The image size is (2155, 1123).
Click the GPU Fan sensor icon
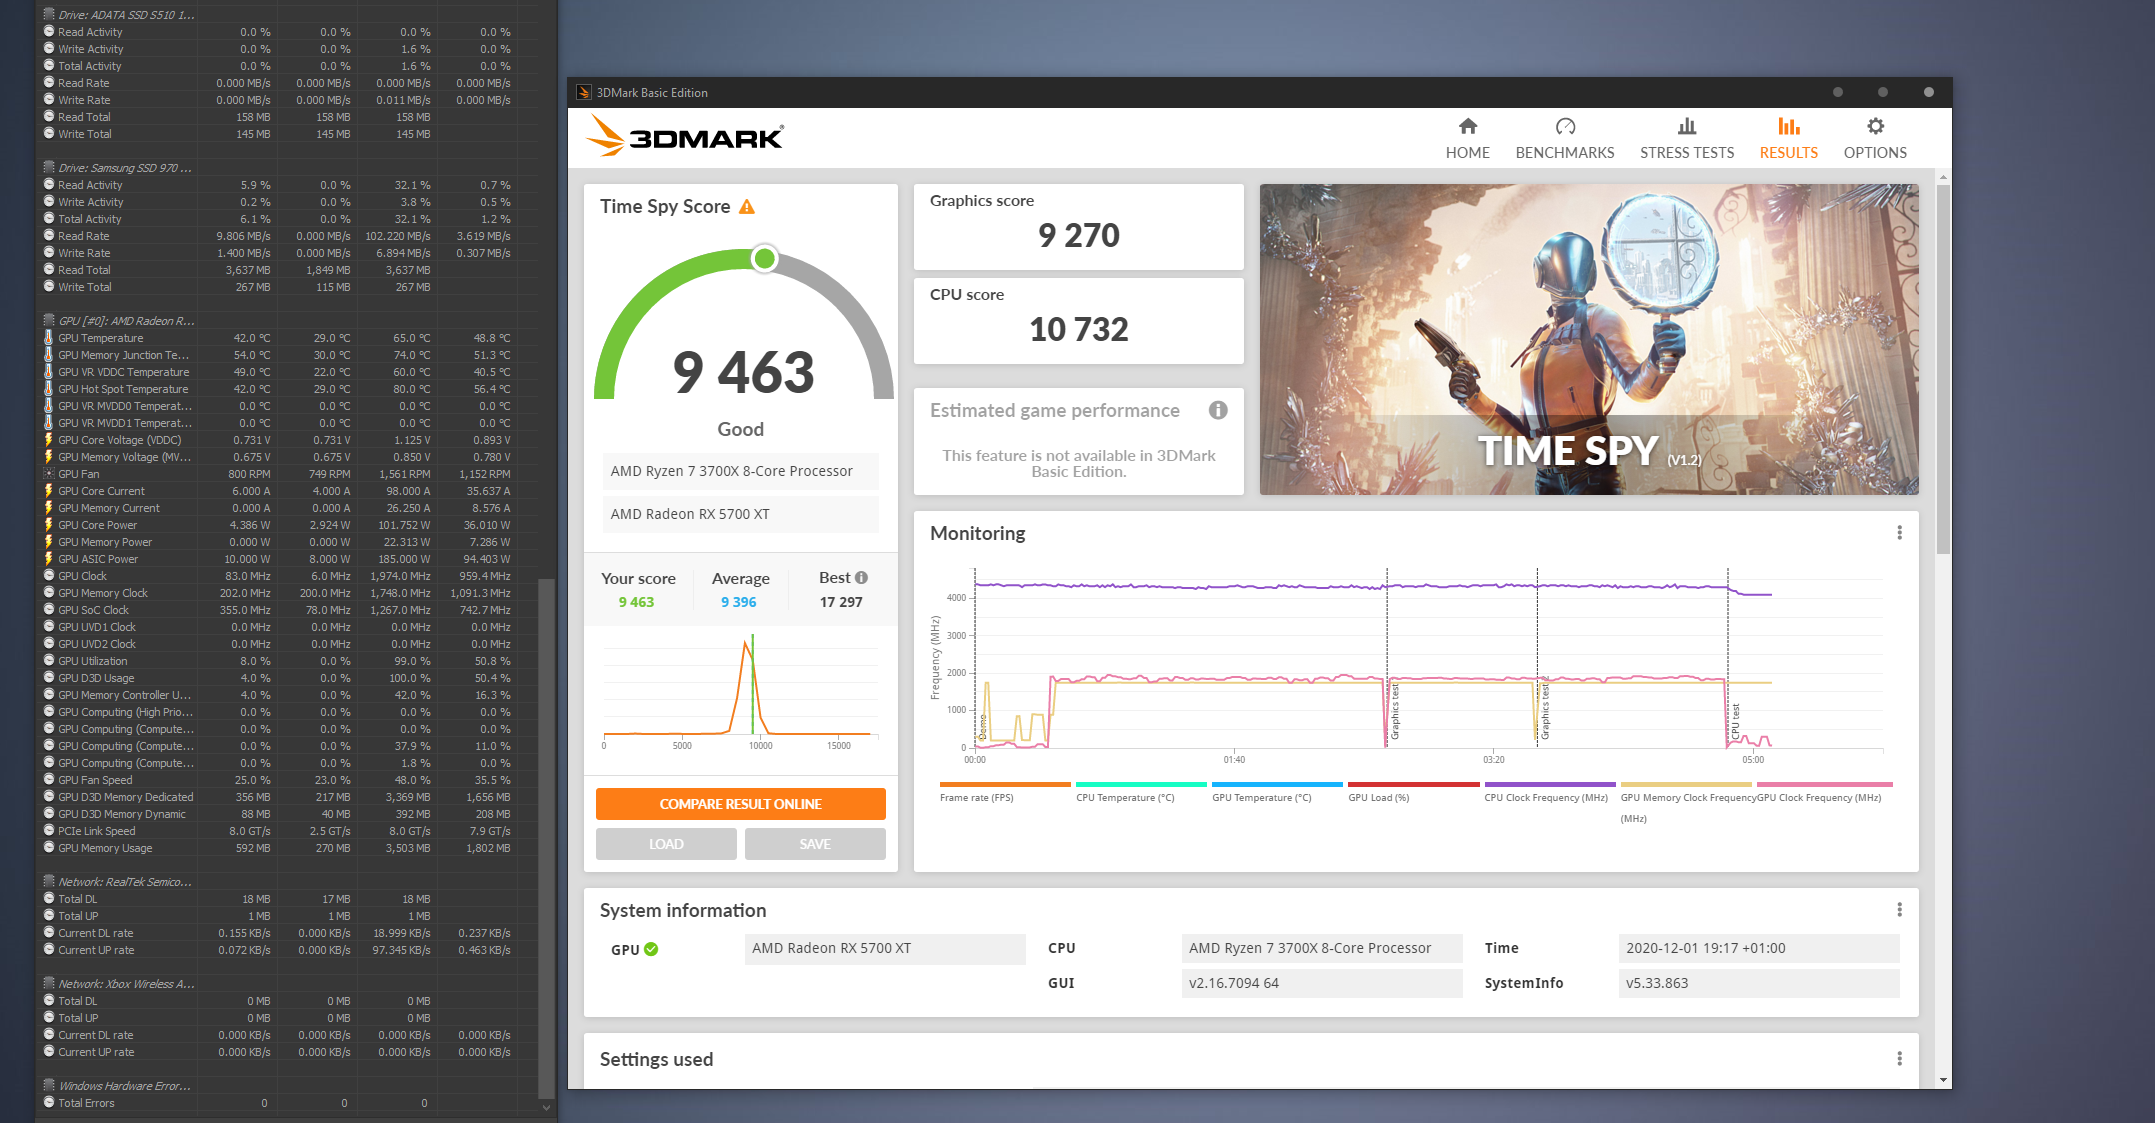pos(48,474)
